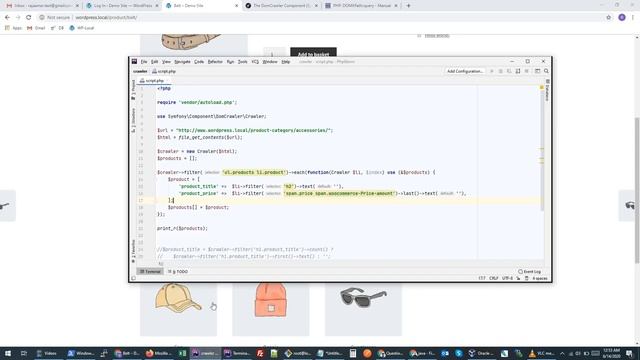Open the Help menu in PhpStorm

(286, 62)
